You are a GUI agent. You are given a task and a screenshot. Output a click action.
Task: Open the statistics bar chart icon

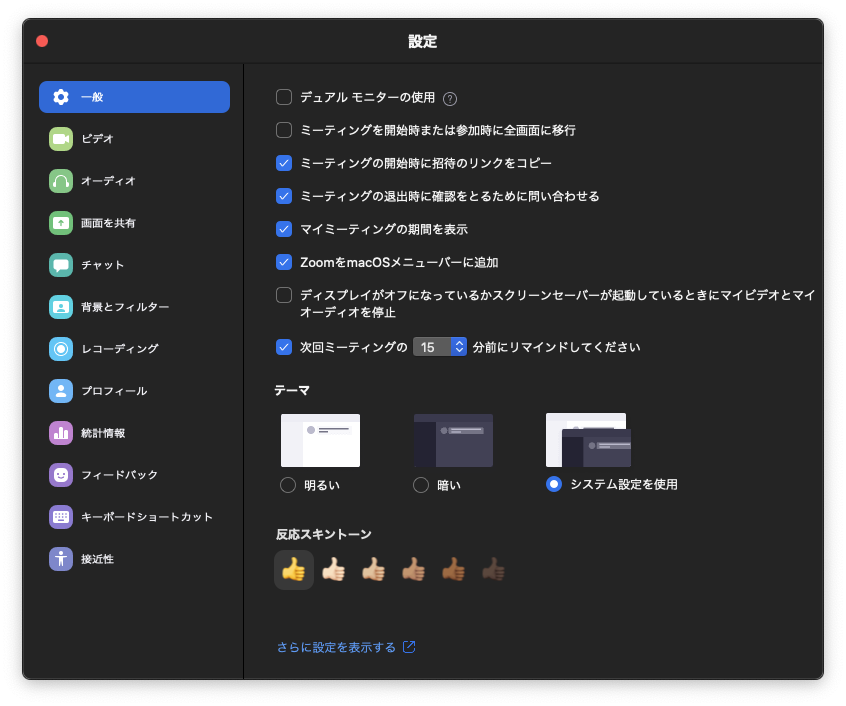(x=61, y=433)
